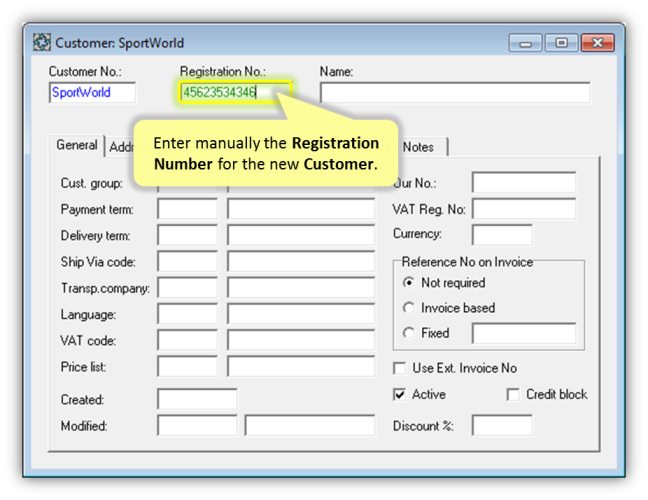Click the VAT Reg. No input field

(x=524, y=209)
